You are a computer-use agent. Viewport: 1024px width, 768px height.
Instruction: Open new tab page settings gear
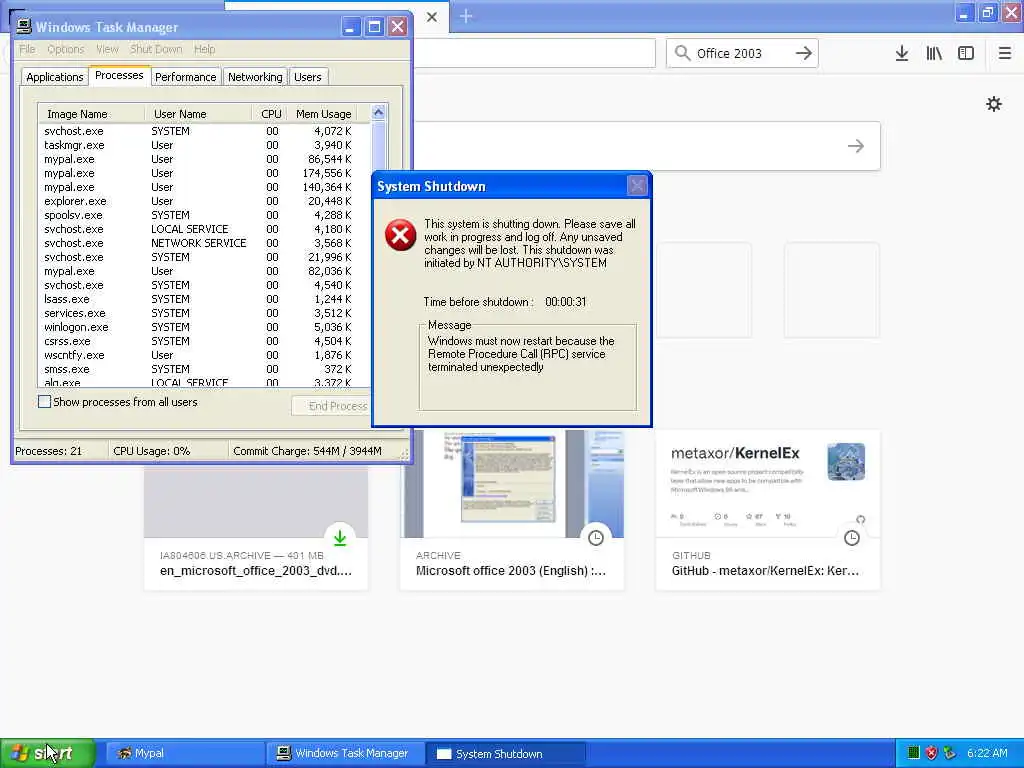click(x=994, y=104)
